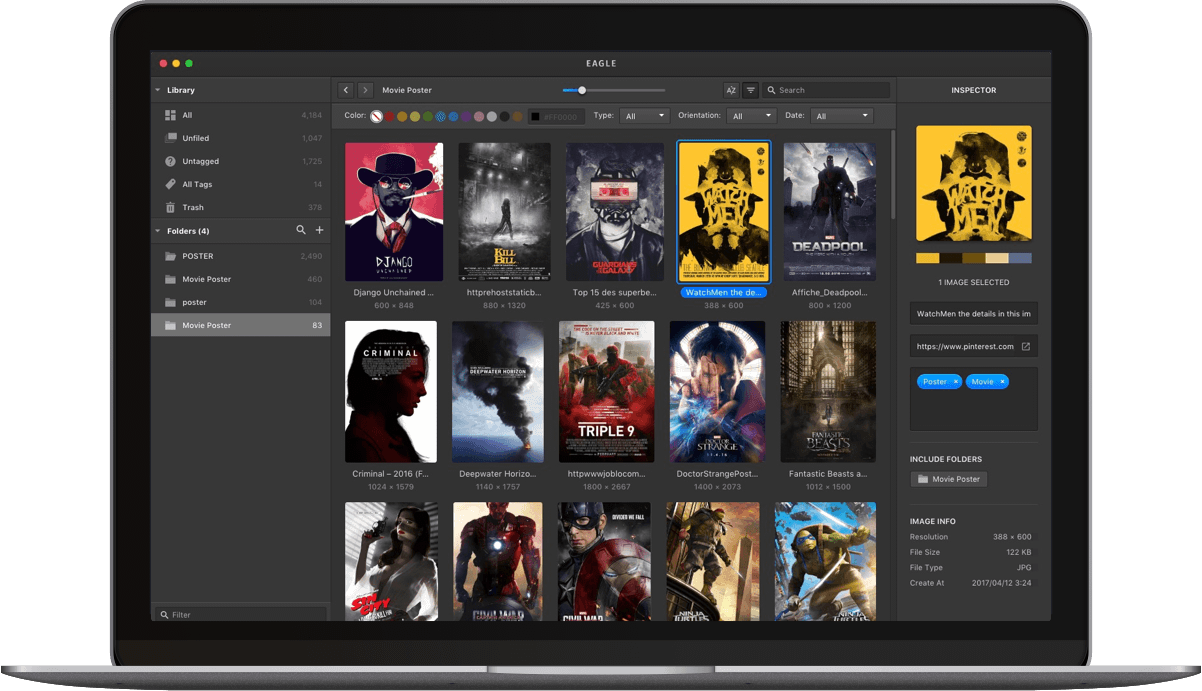
Task: Remove the Movie tag
Action: pyautogui.click(x=1002, y=382)
